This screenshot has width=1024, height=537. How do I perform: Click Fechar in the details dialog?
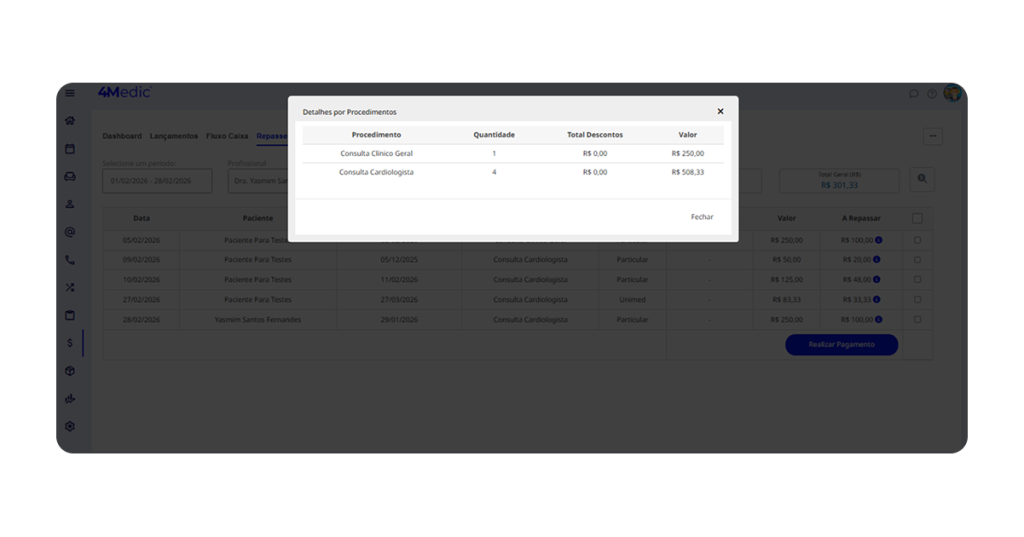[x=702, y=217]
